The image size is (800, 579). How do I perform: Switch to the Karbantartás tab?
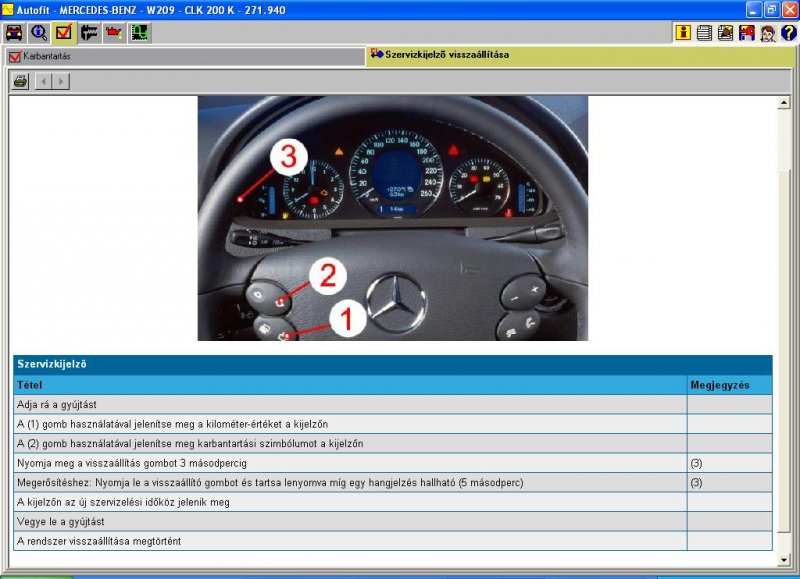[185, 56]
